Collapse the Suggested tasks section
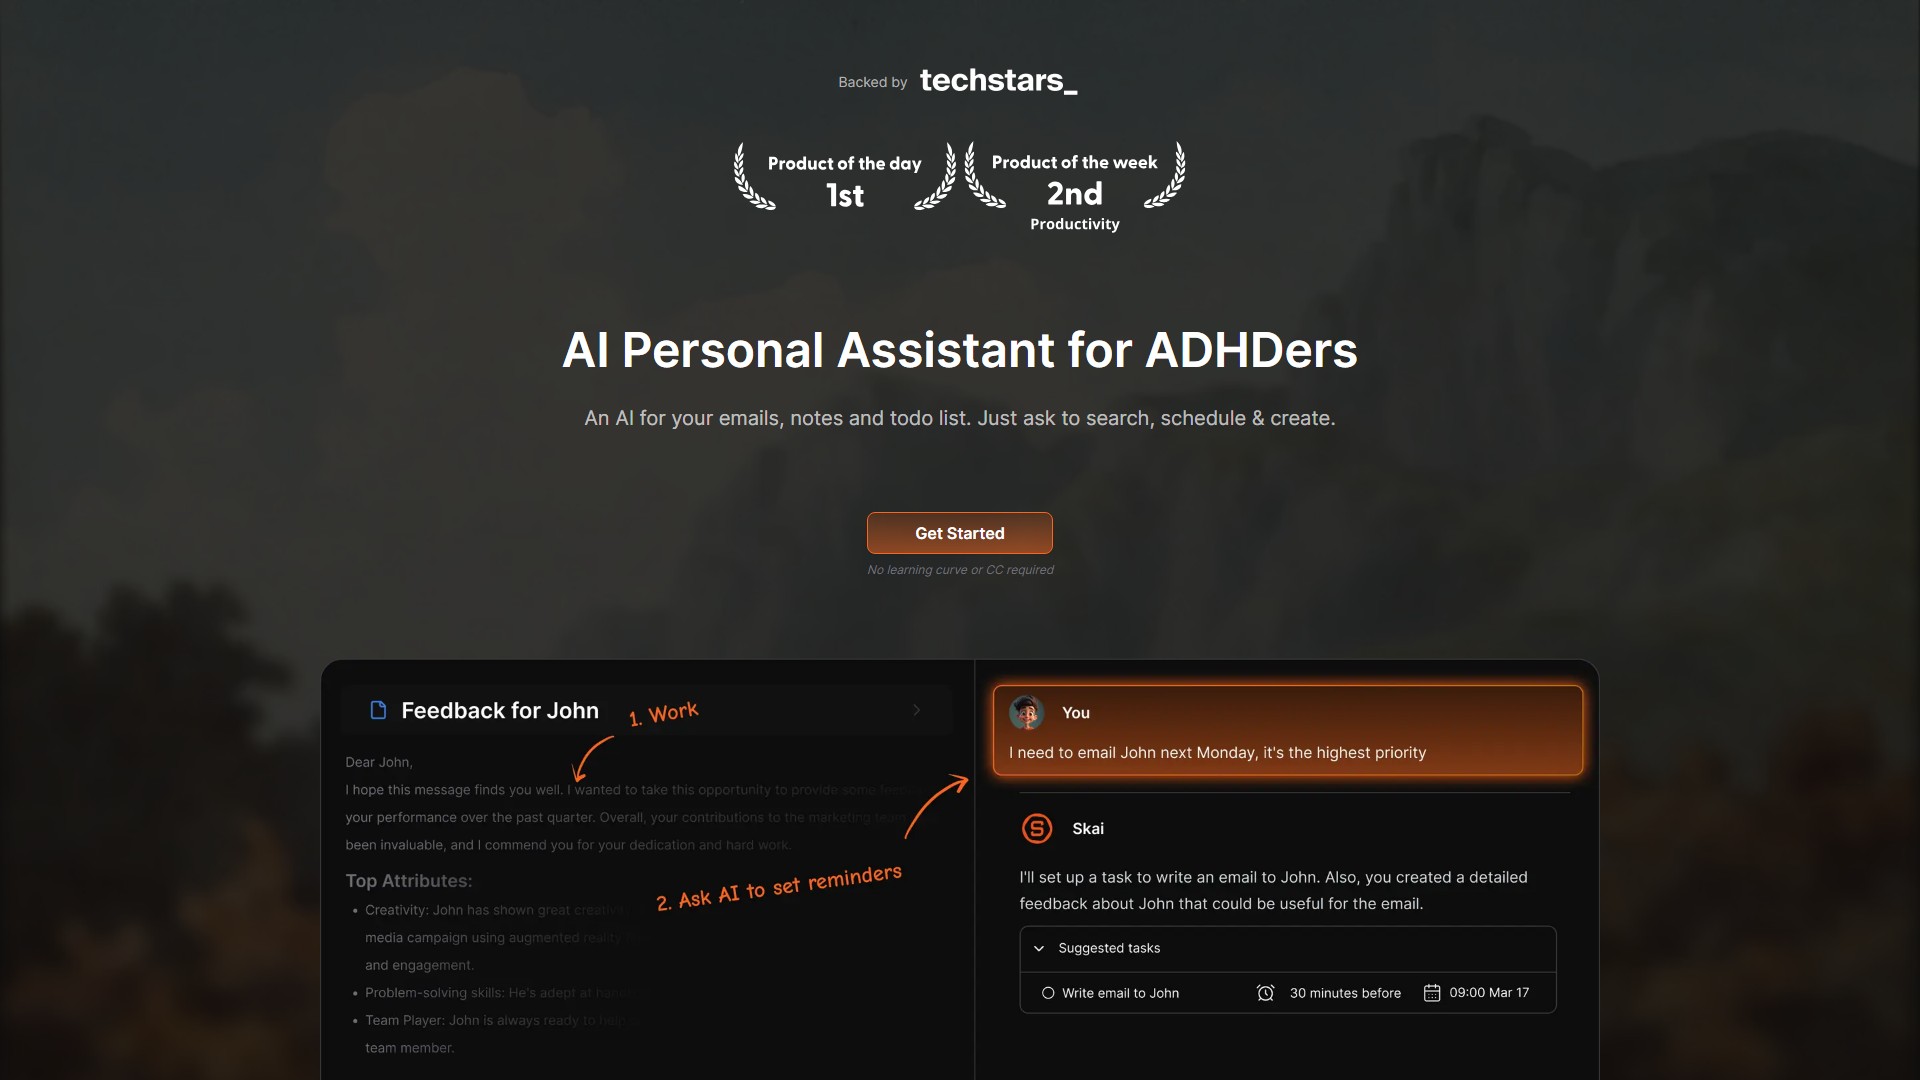Image resolution: width=1920 pixels, height=1080 pixels. [x=1039, y=948]
